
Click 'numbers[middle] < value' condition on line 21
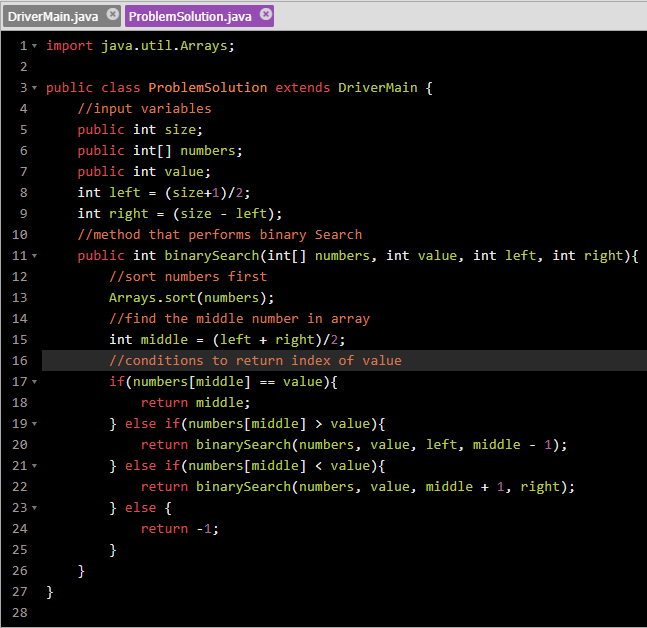pyautogui.click(x=279, y=466)
